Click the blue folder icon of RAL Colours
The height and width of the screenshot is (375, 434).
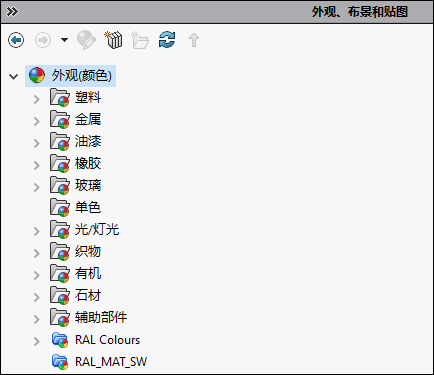click(60, 340)
